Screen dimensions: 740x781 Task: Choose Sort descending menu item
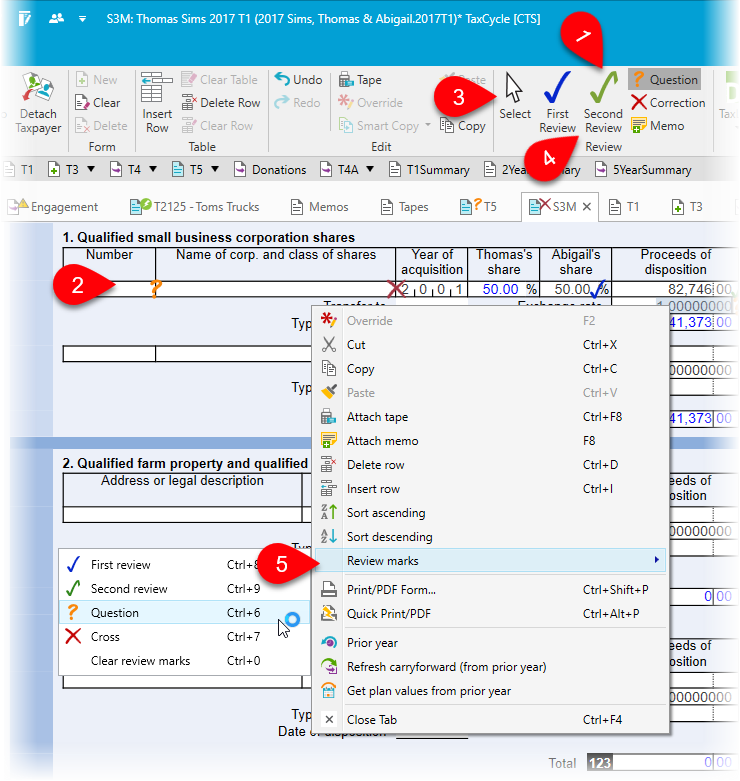pos(491,536)
